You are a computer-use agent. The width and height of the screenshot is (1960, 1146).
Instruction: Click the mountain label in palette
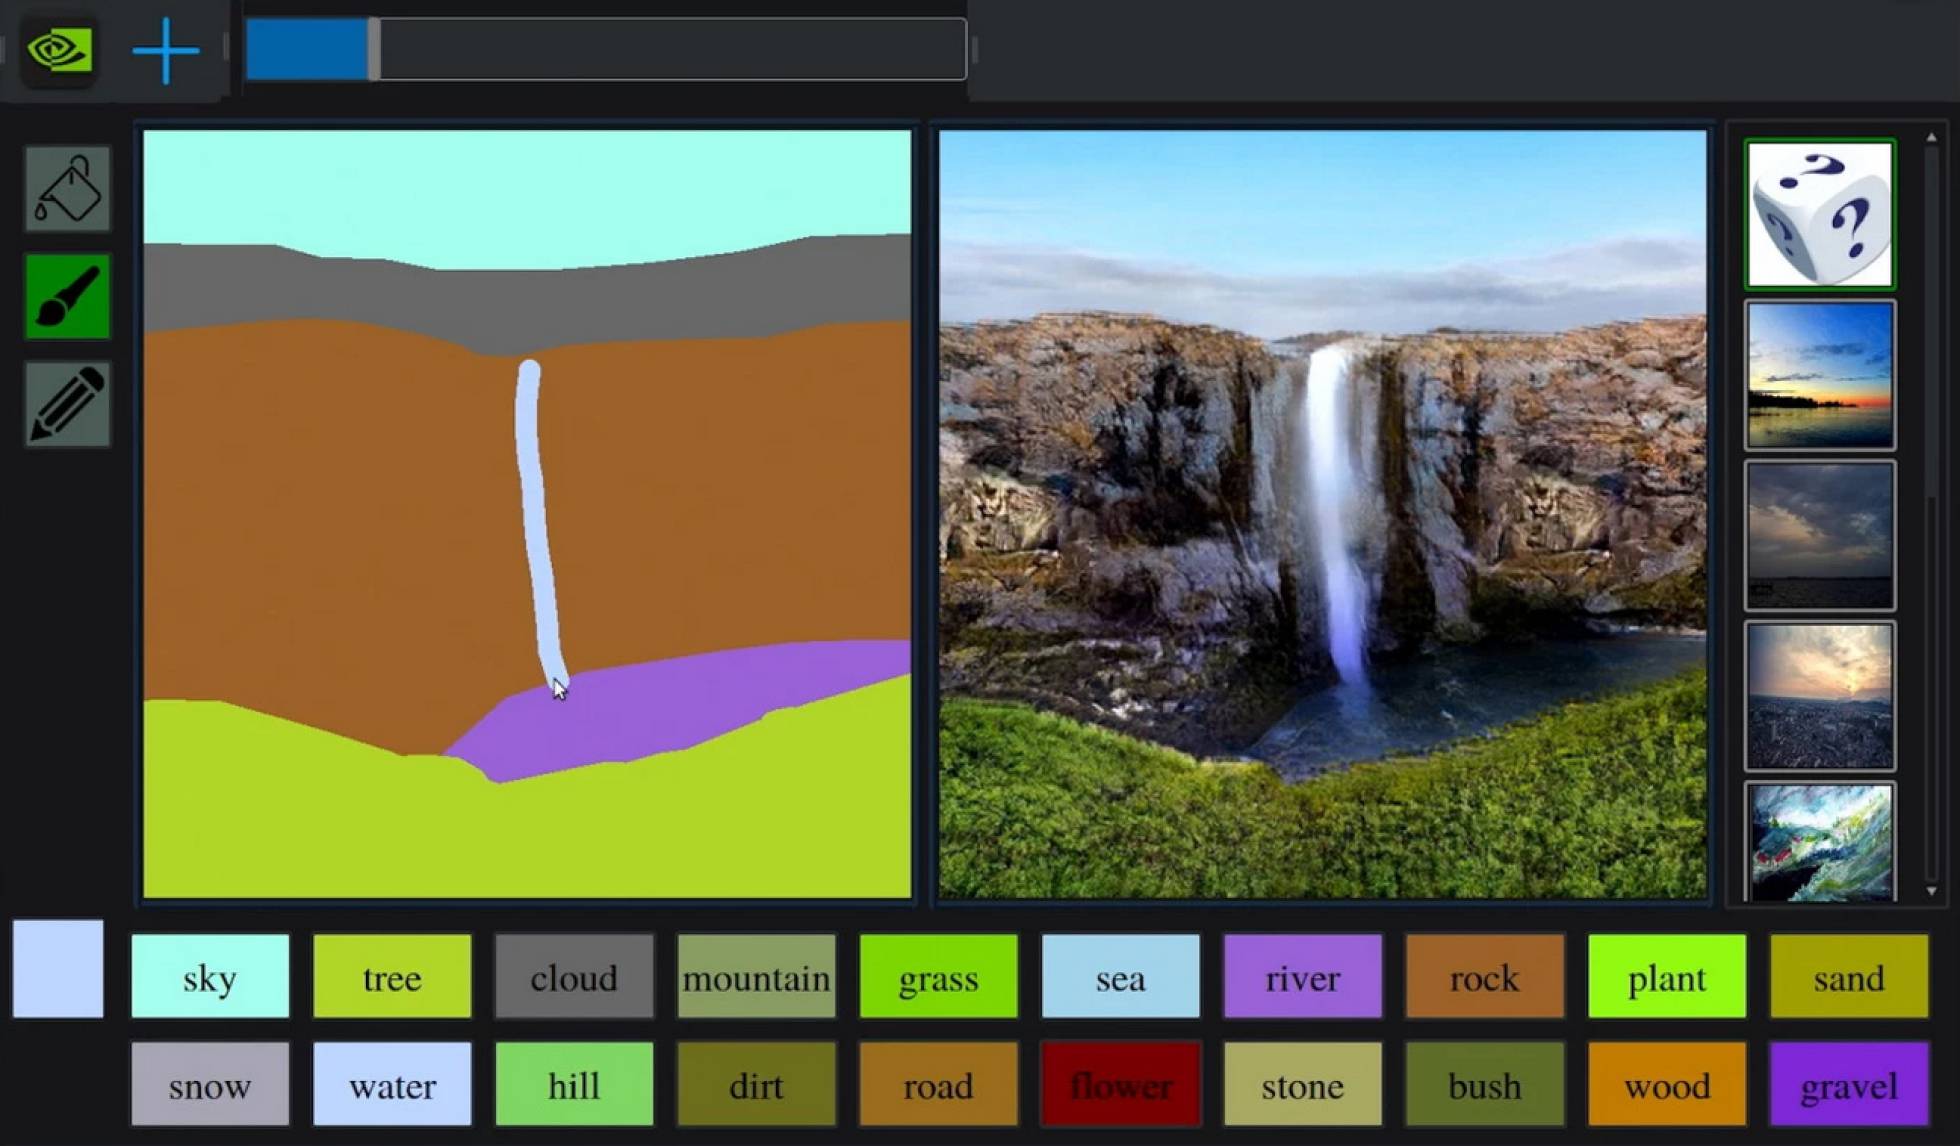(x=757, y=978)
